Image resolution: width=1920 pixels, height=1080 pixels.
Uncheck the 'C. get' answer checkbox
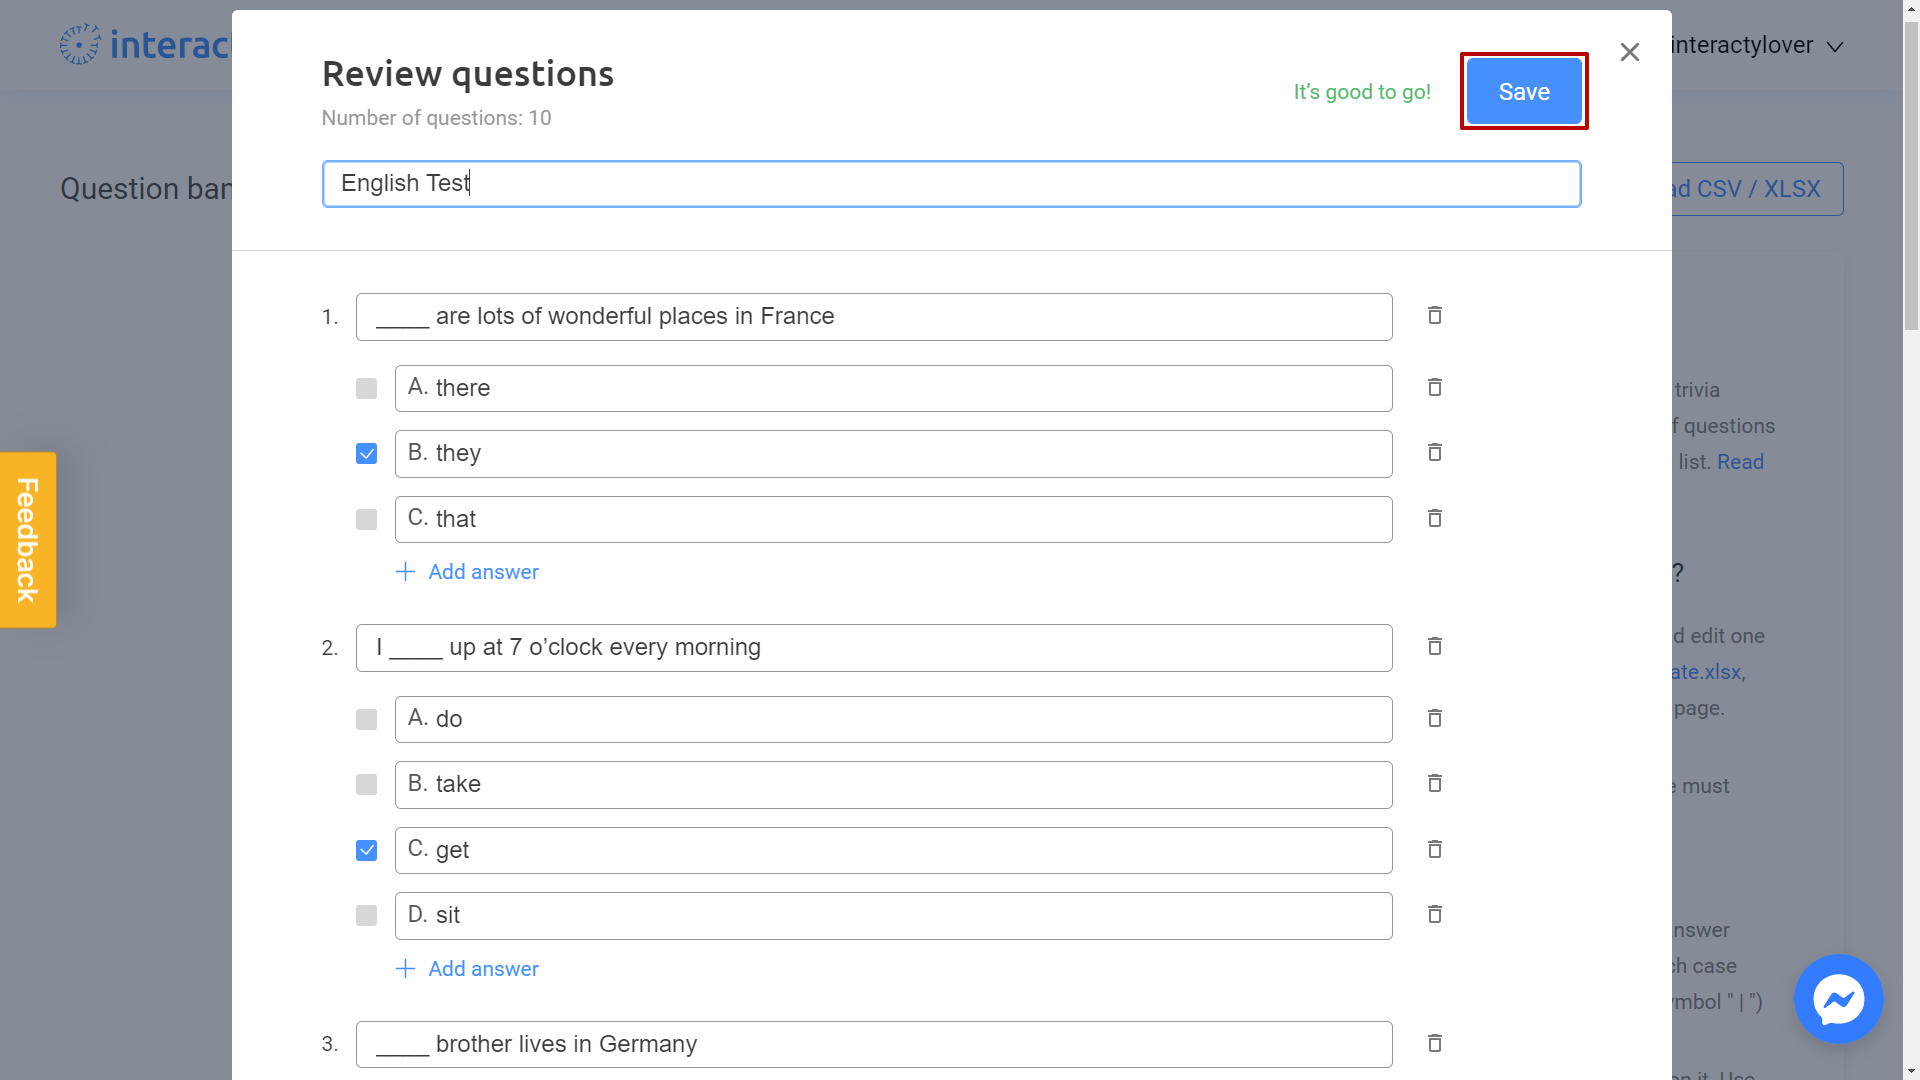click(x=367, y=851)
